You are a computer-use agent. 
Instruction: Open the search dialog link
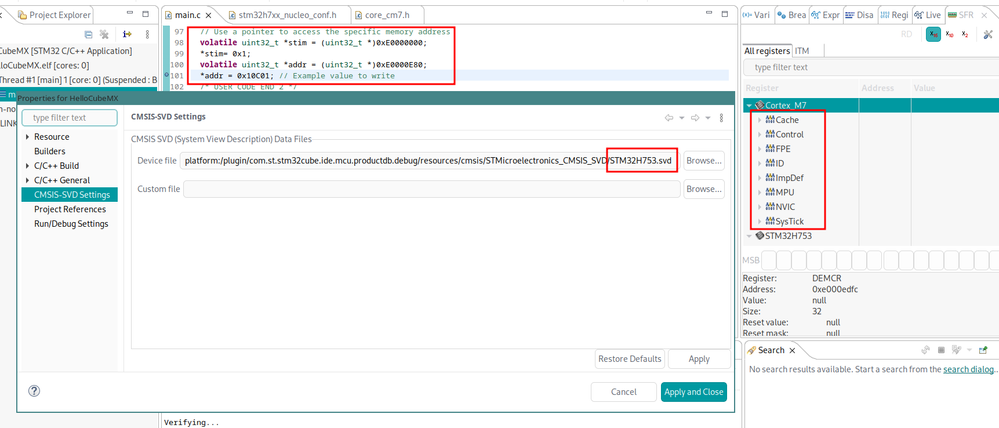(x=968, y=369)
